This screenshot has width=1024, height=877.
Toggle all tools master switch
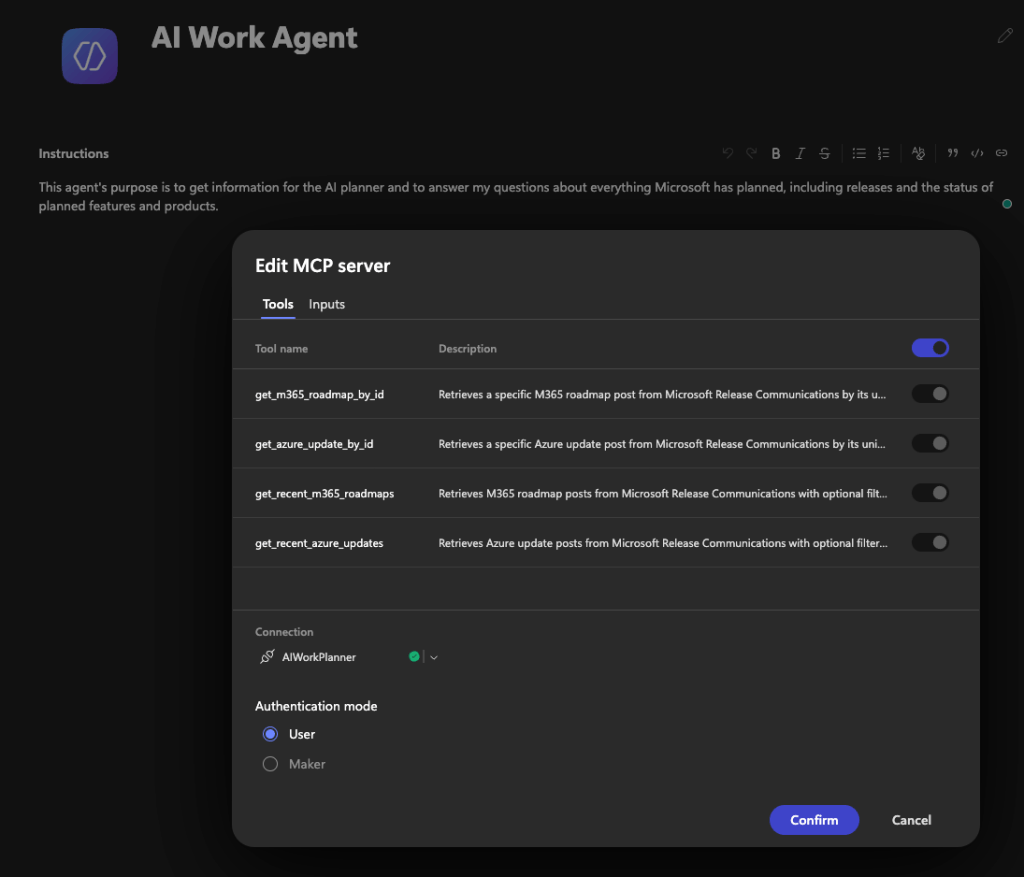(930, 348)
